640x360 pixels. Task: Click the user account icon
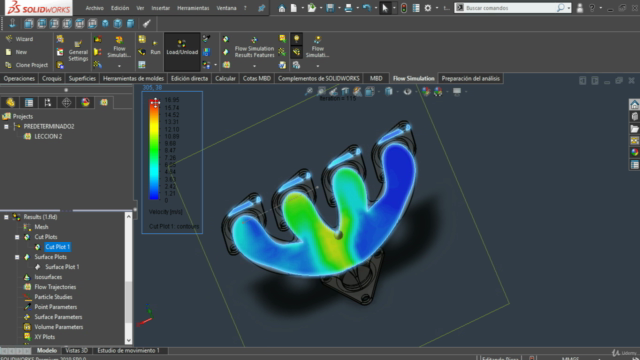[x=580, y=8]
